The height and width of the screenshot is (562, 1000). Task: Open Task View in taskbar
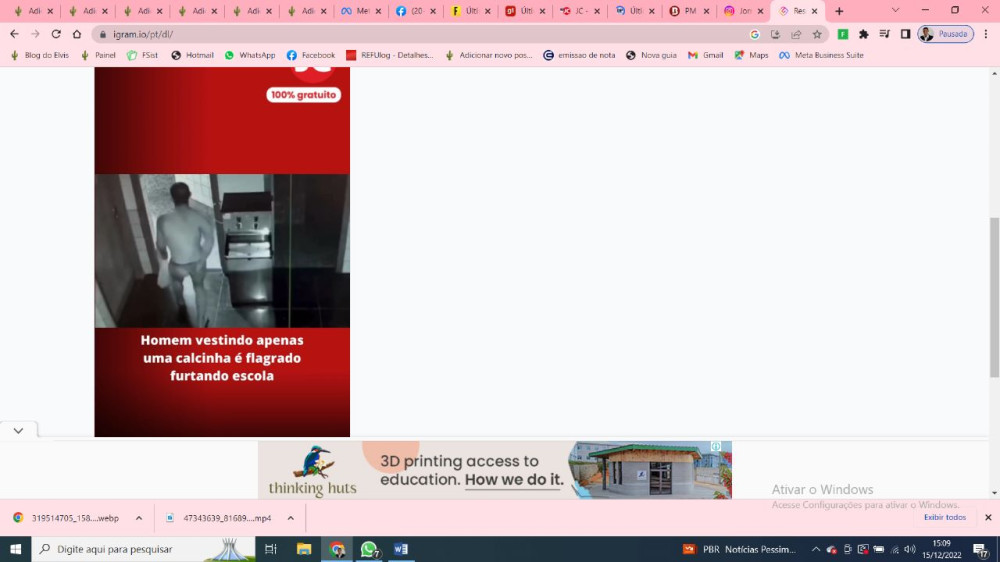(x=271, y=549)
